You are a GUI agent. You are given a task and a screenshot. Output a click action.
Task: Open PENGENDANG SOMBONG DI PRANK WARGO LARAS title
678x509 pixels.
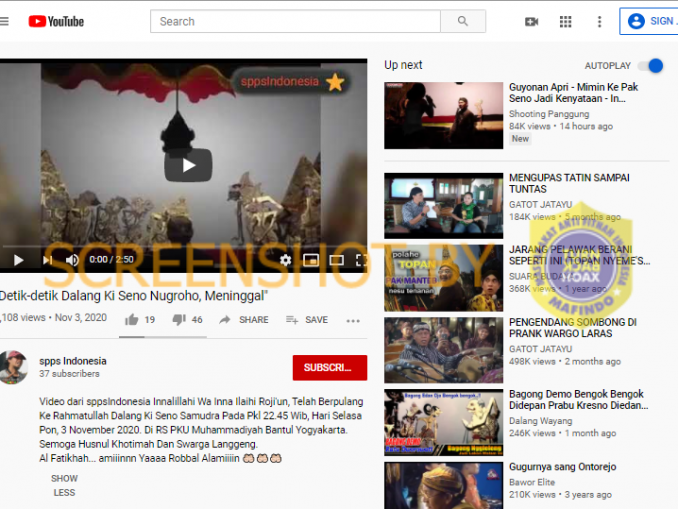coord(573,328)
